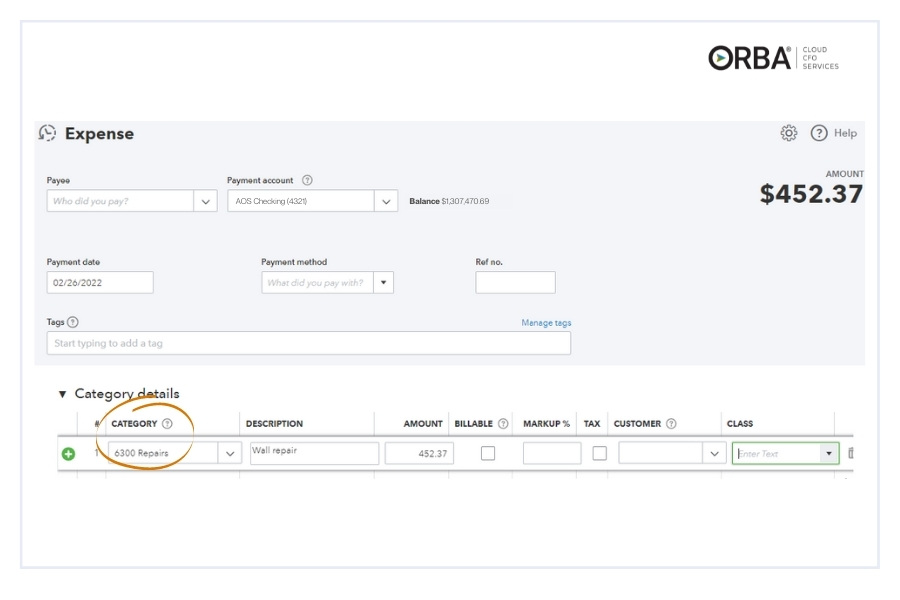The width and height of the screenshot is (900, 600).
Task: Click the Ref no. input field
Action: [x=515, y=283]
